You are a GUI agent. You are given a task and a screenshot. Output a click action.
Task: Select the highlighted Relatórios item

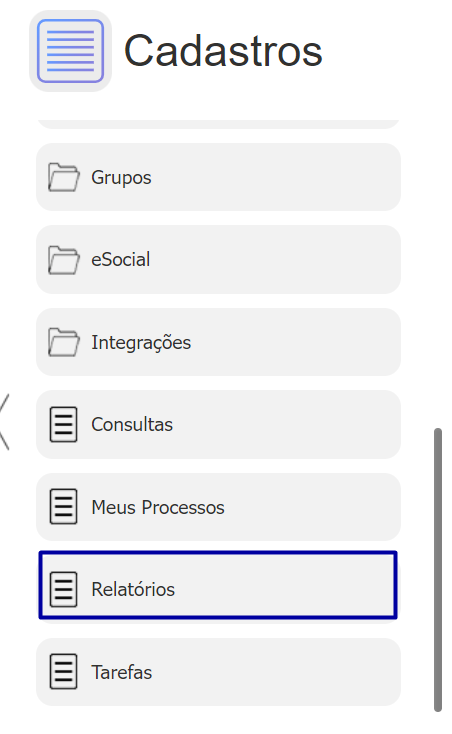coord(219,585)
